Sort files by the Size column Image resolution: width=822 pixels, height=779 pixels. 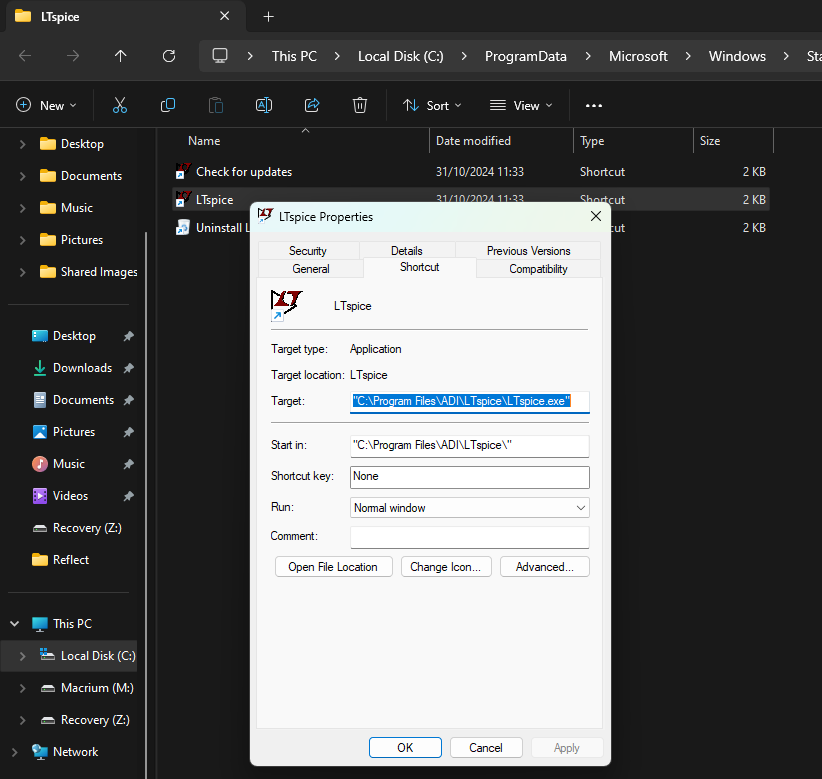tap(710, 140)
